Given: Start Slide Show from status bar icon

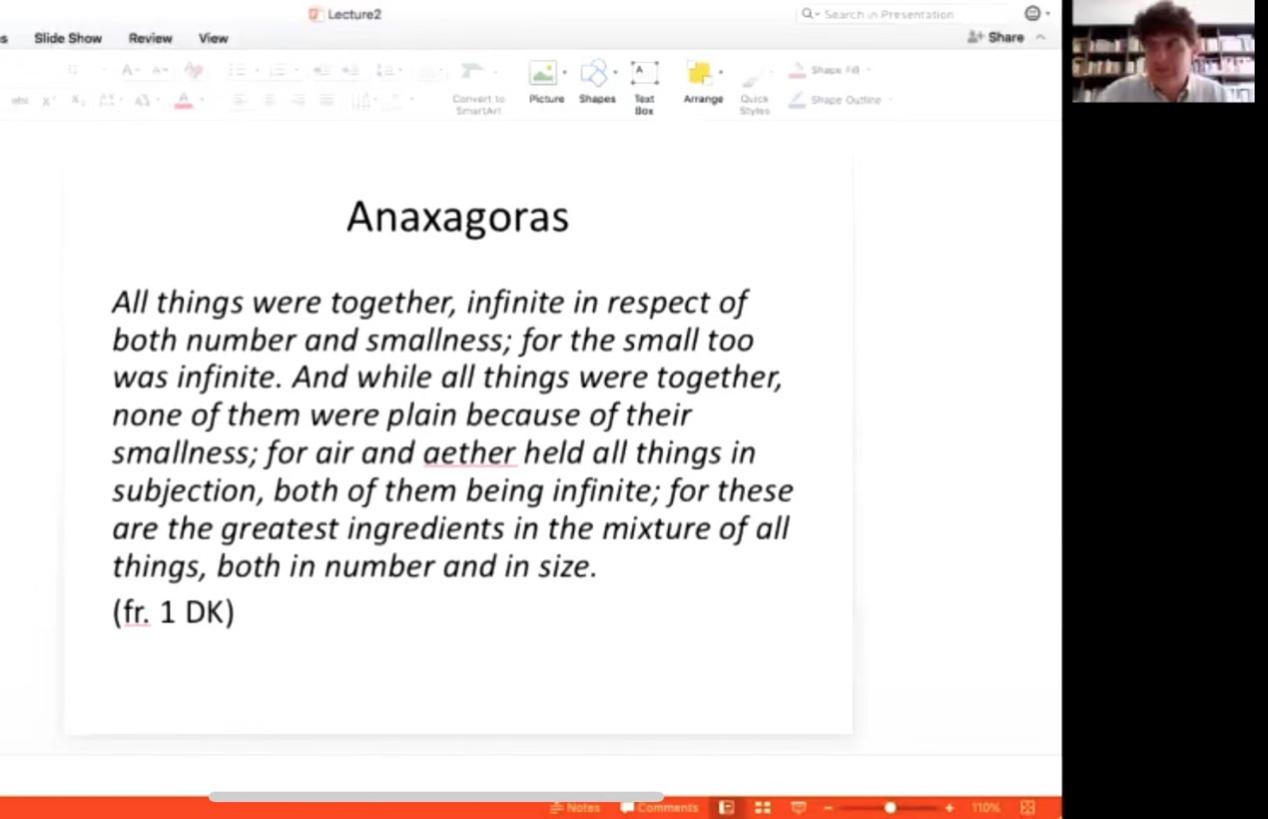Looking at the screenshot, I should point(798,808).
